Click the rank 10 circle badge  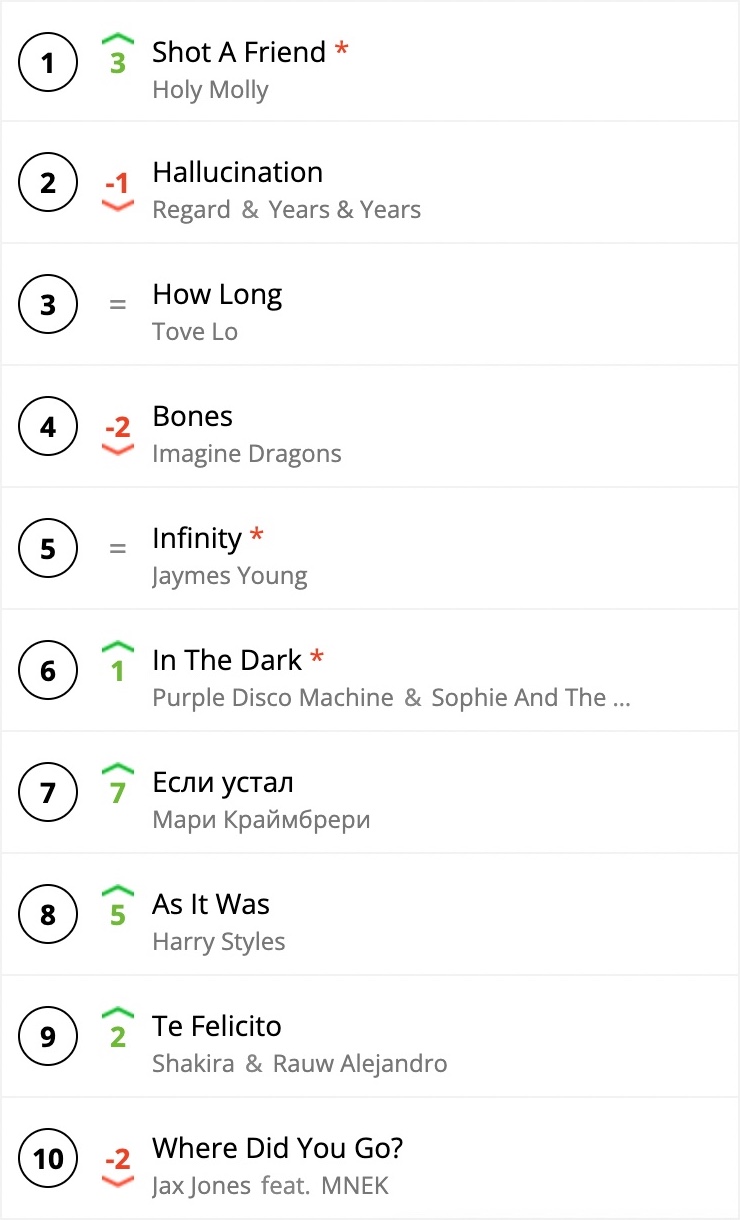pyautogui.click(x=48, y=1160)
